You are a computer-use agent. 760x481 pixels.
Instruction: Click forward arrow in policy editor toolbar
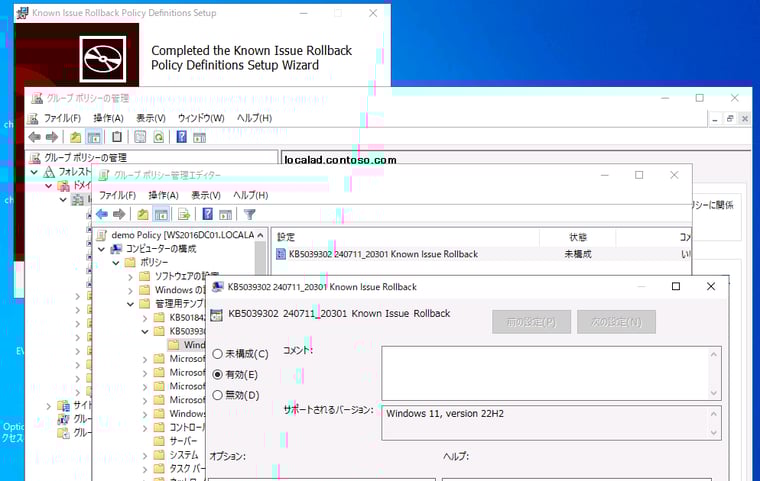point(119,214)
